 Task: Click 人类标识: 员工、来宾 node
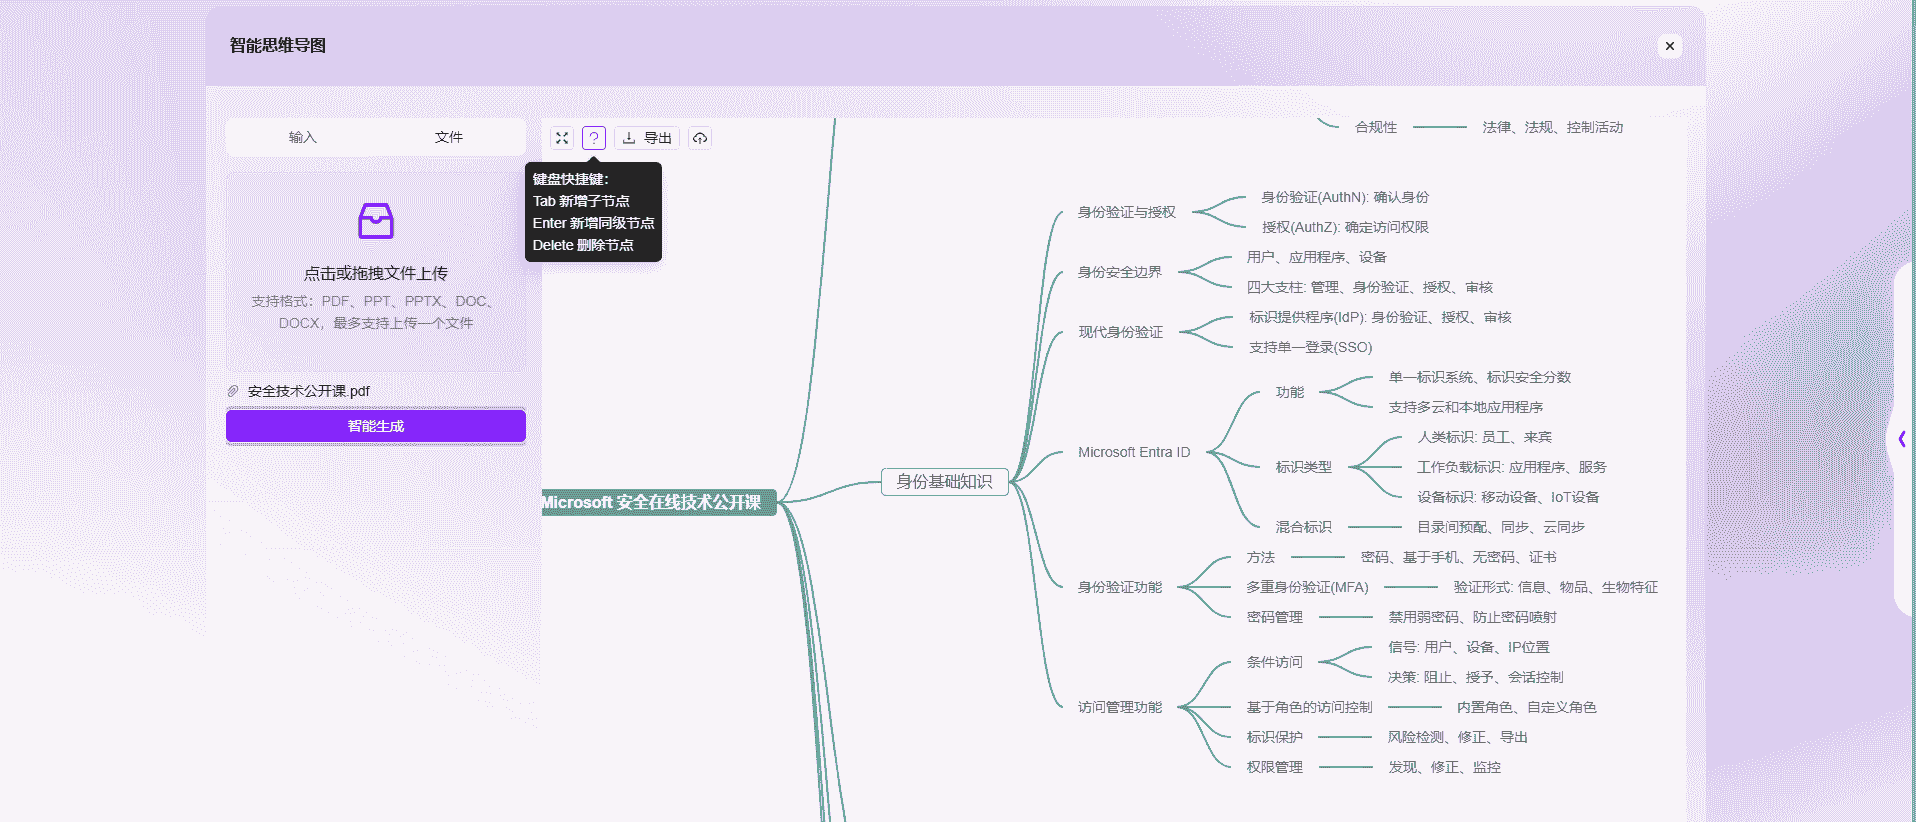pos(1484,437)
